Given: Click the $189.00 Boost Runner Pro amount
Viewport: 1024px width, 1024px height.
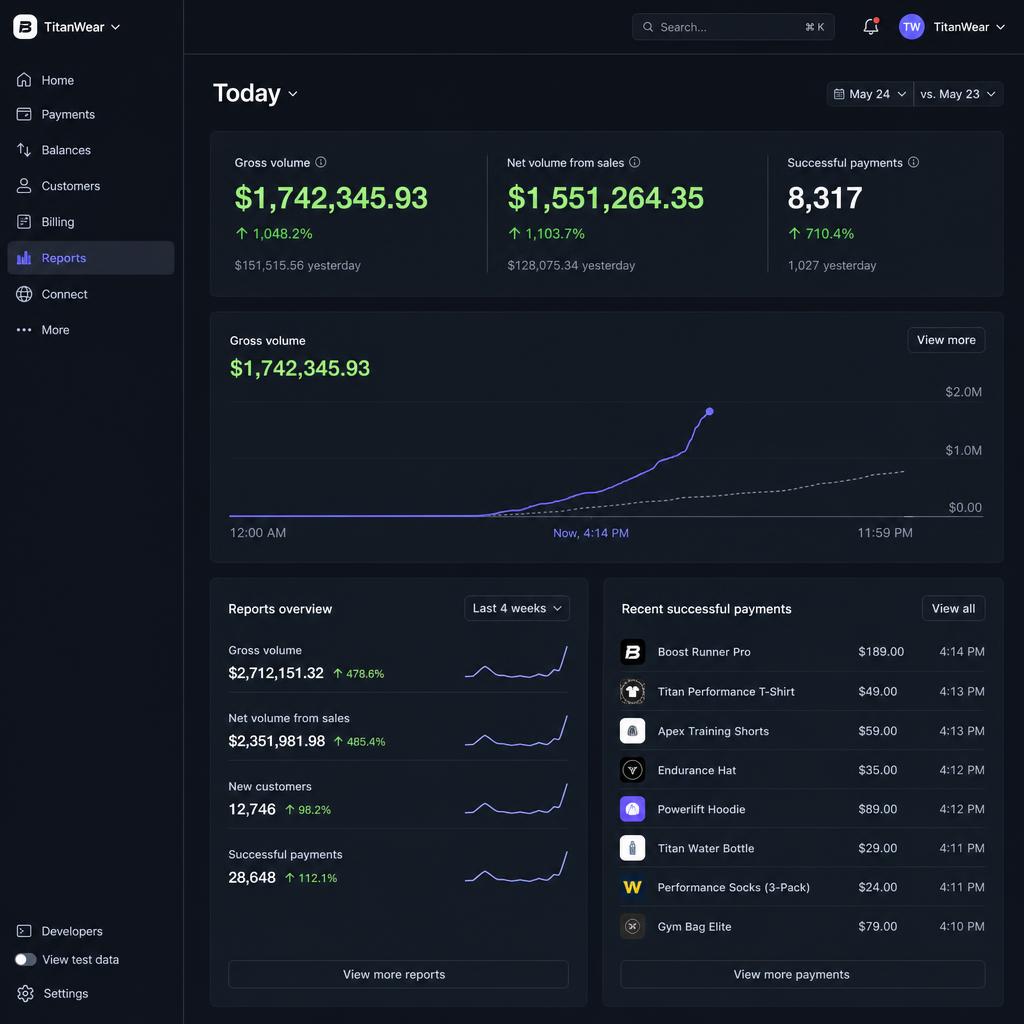Looking at the screenshot, I should 880,651.
